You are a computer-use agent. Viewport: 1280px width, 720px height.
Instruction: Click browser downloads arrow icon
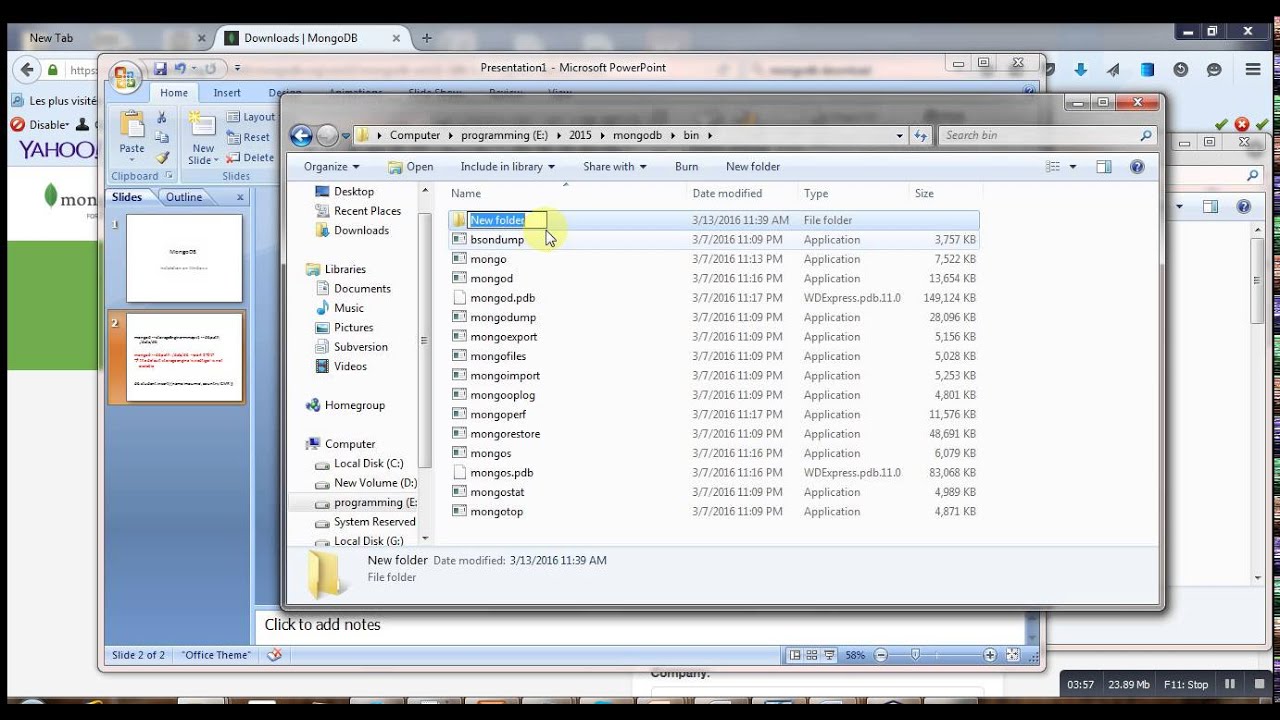[x=1080, y=70]
